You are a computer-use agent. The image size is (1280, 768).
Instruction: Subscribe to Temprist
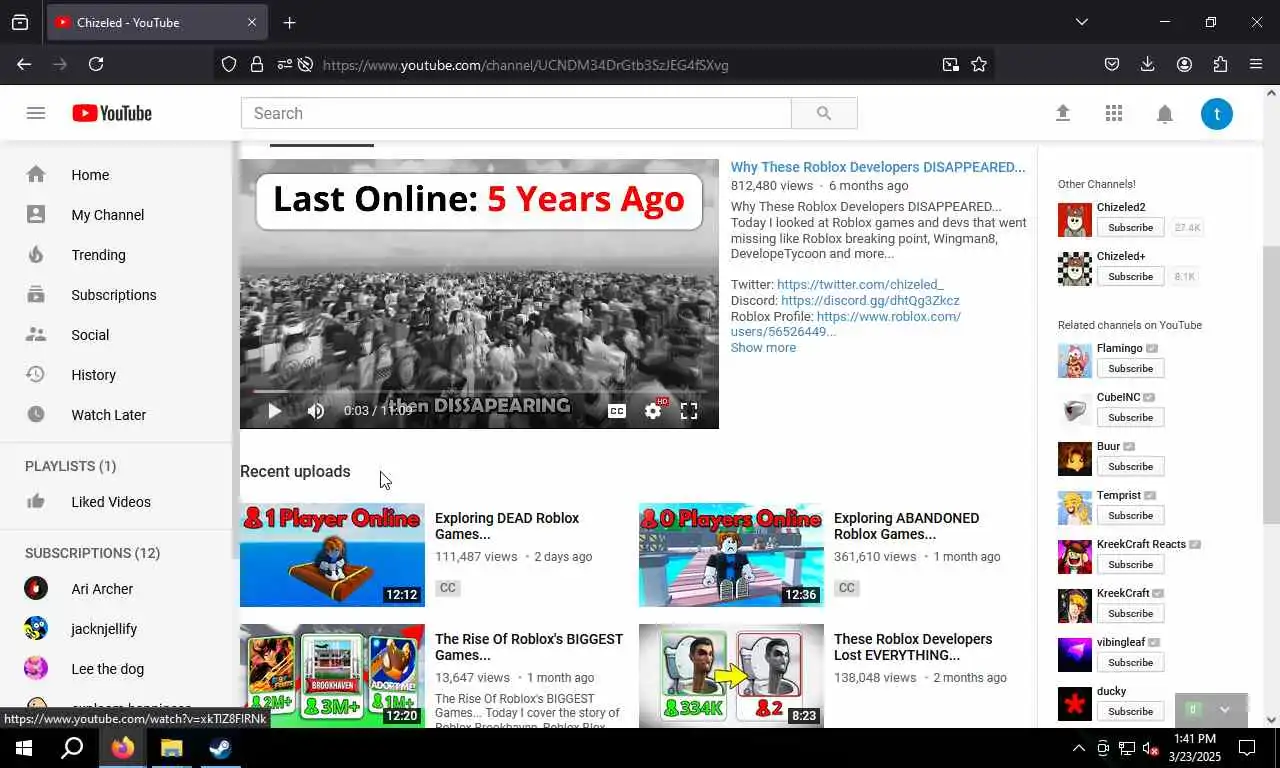1131,515
